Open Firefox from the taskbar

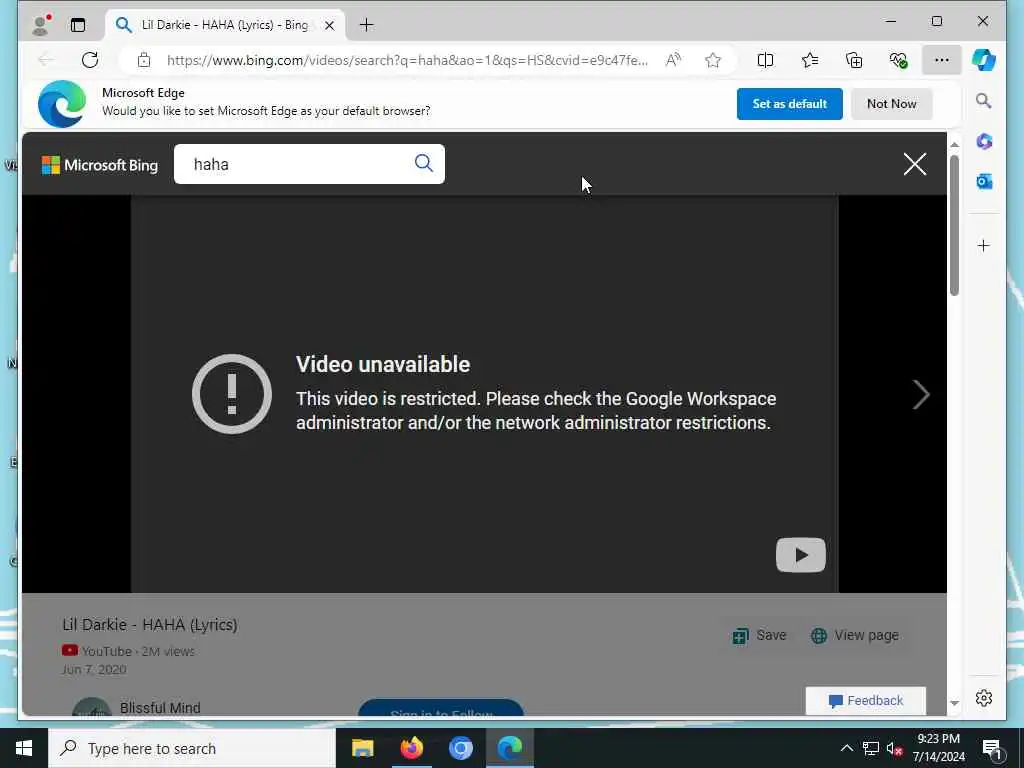point(411,748)
